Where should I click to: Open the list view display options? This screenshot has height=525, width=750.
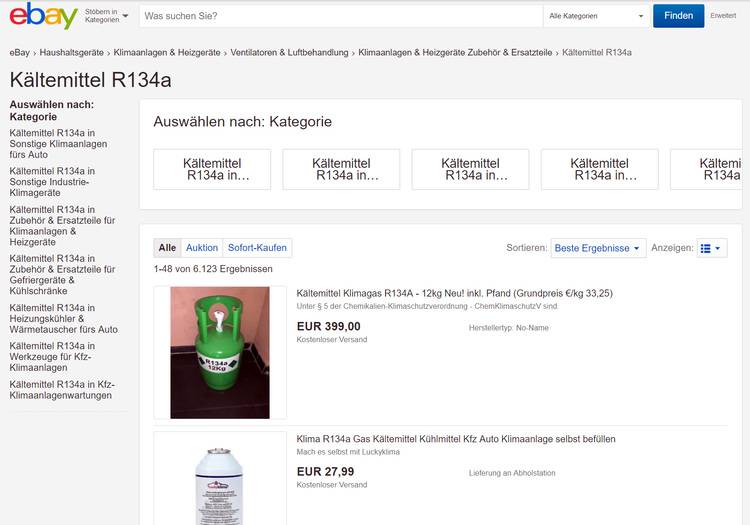pyautogui.click(x=711, y=248)
